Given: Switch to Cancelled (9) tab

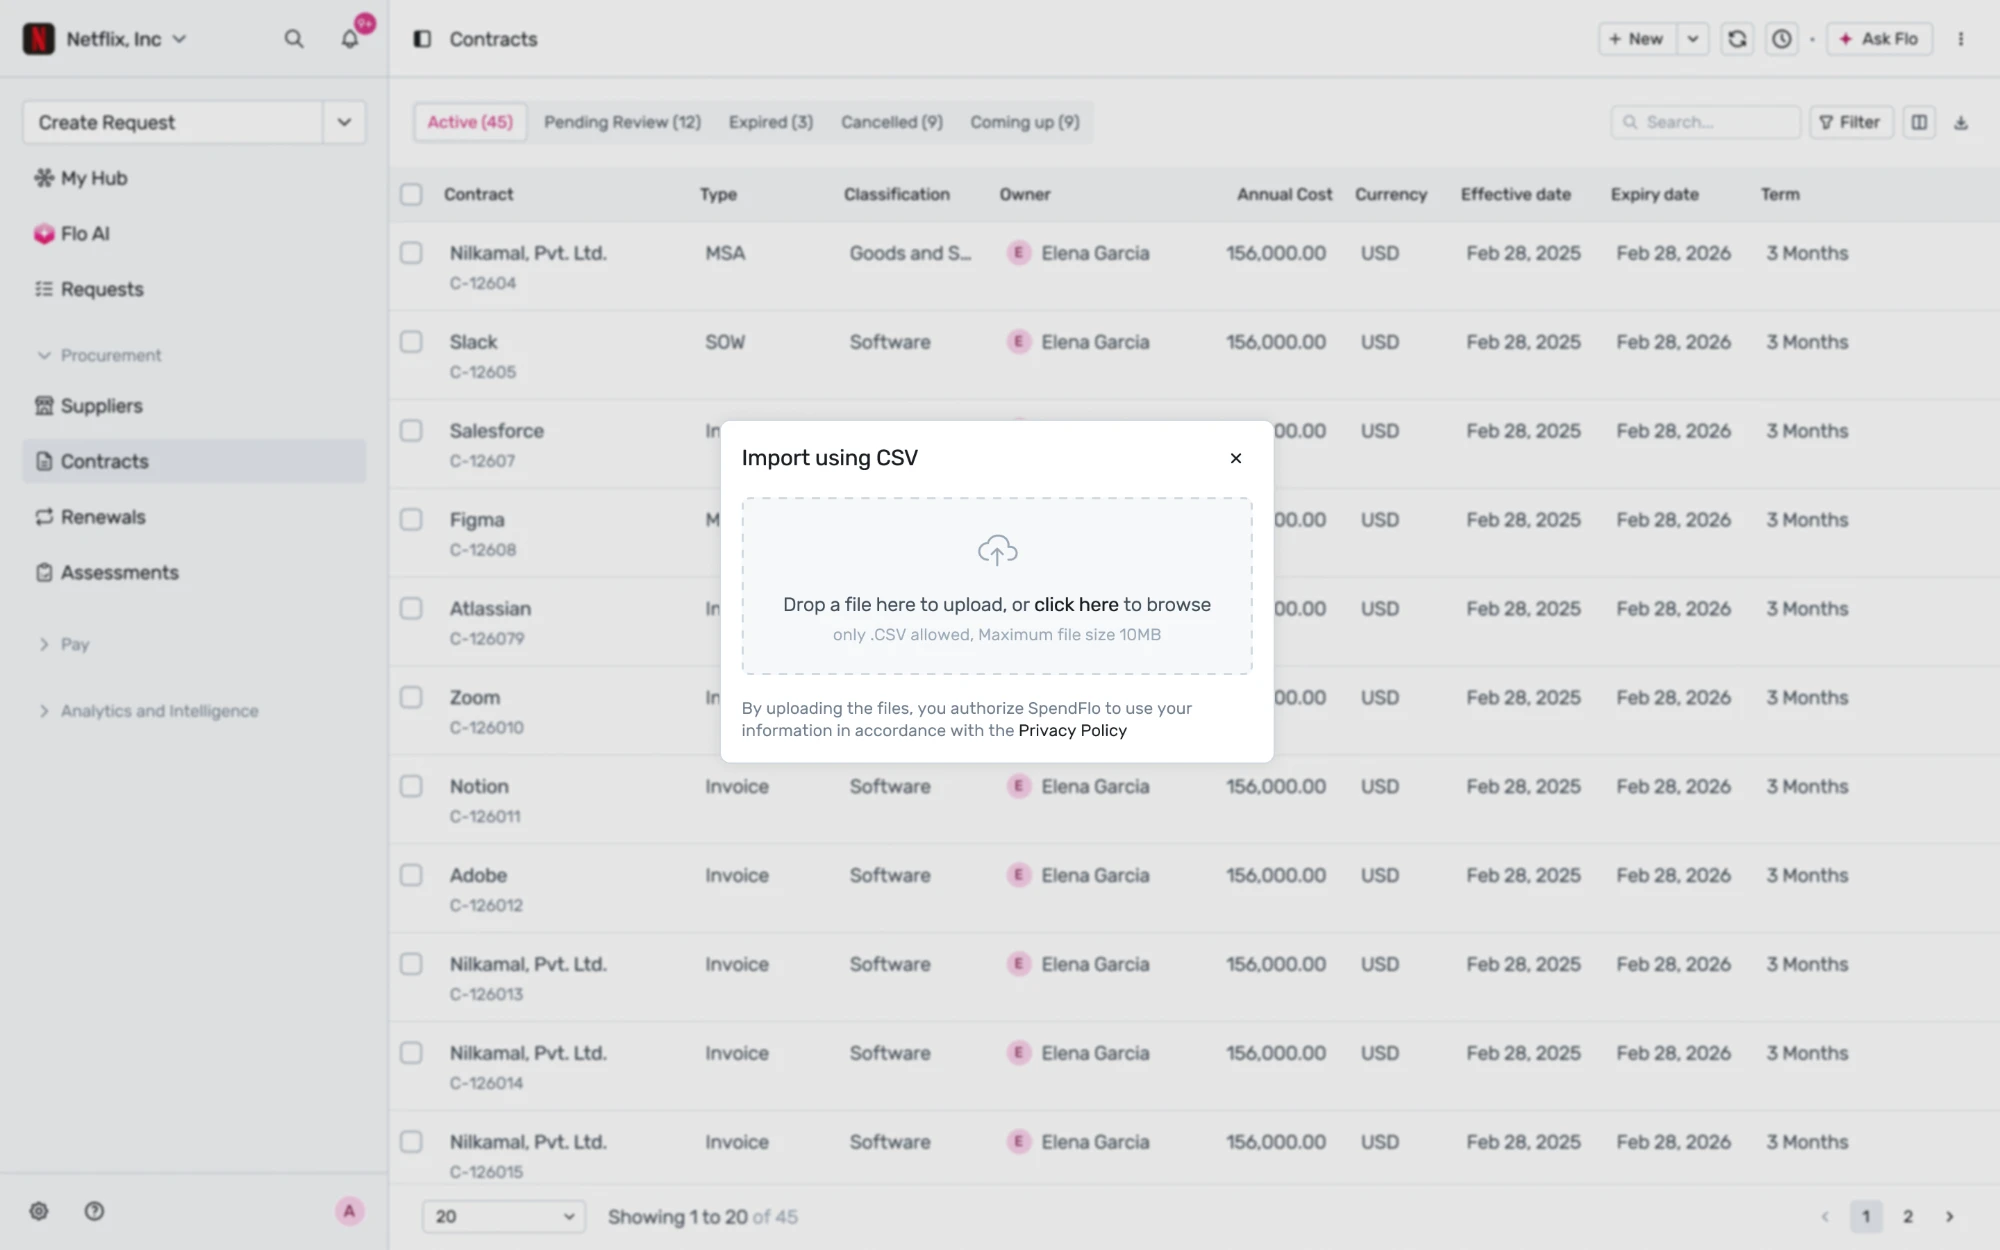Looking at the screenshot, I should [x=892, y=122].
